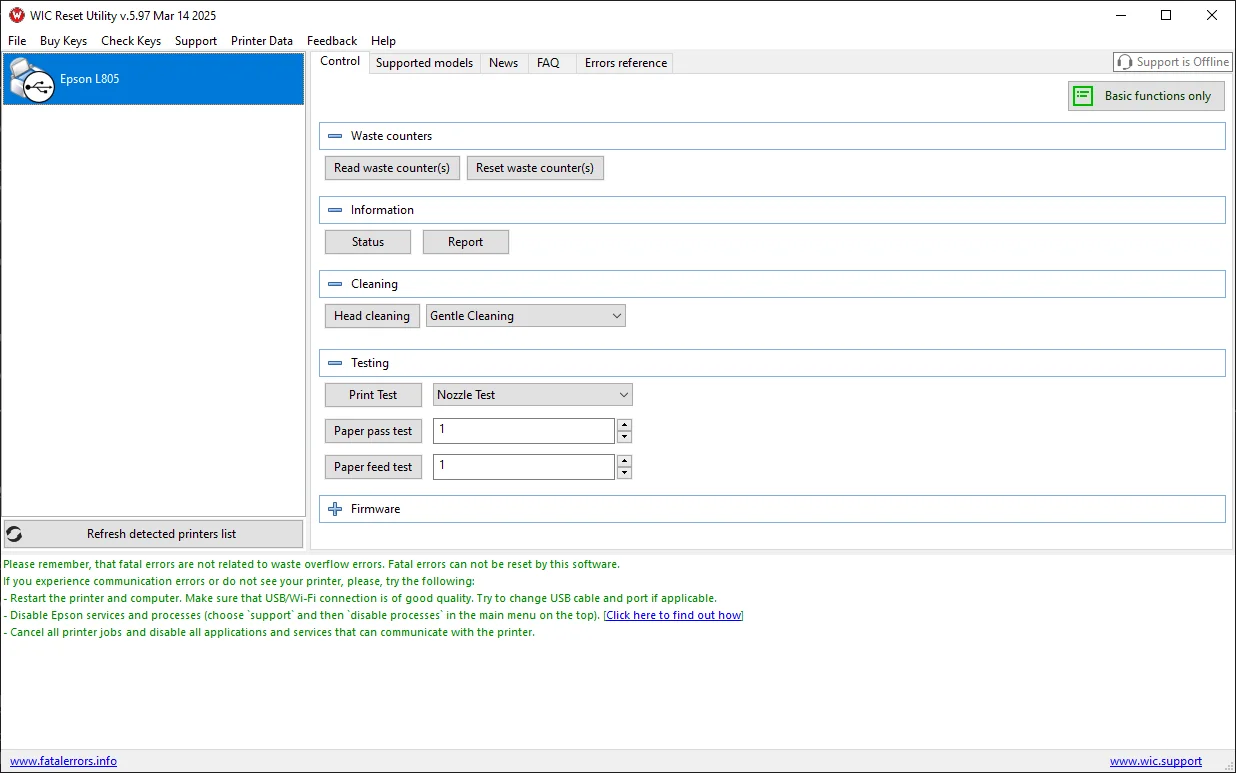Click the refresh arrows icon in the printers list button
Viewport: 1236px width, 773px height.
14,534
